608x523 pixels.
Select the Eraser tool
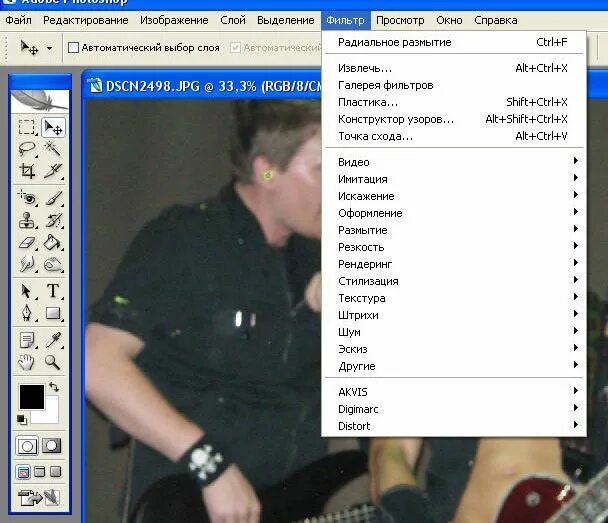tap(27, 243)
